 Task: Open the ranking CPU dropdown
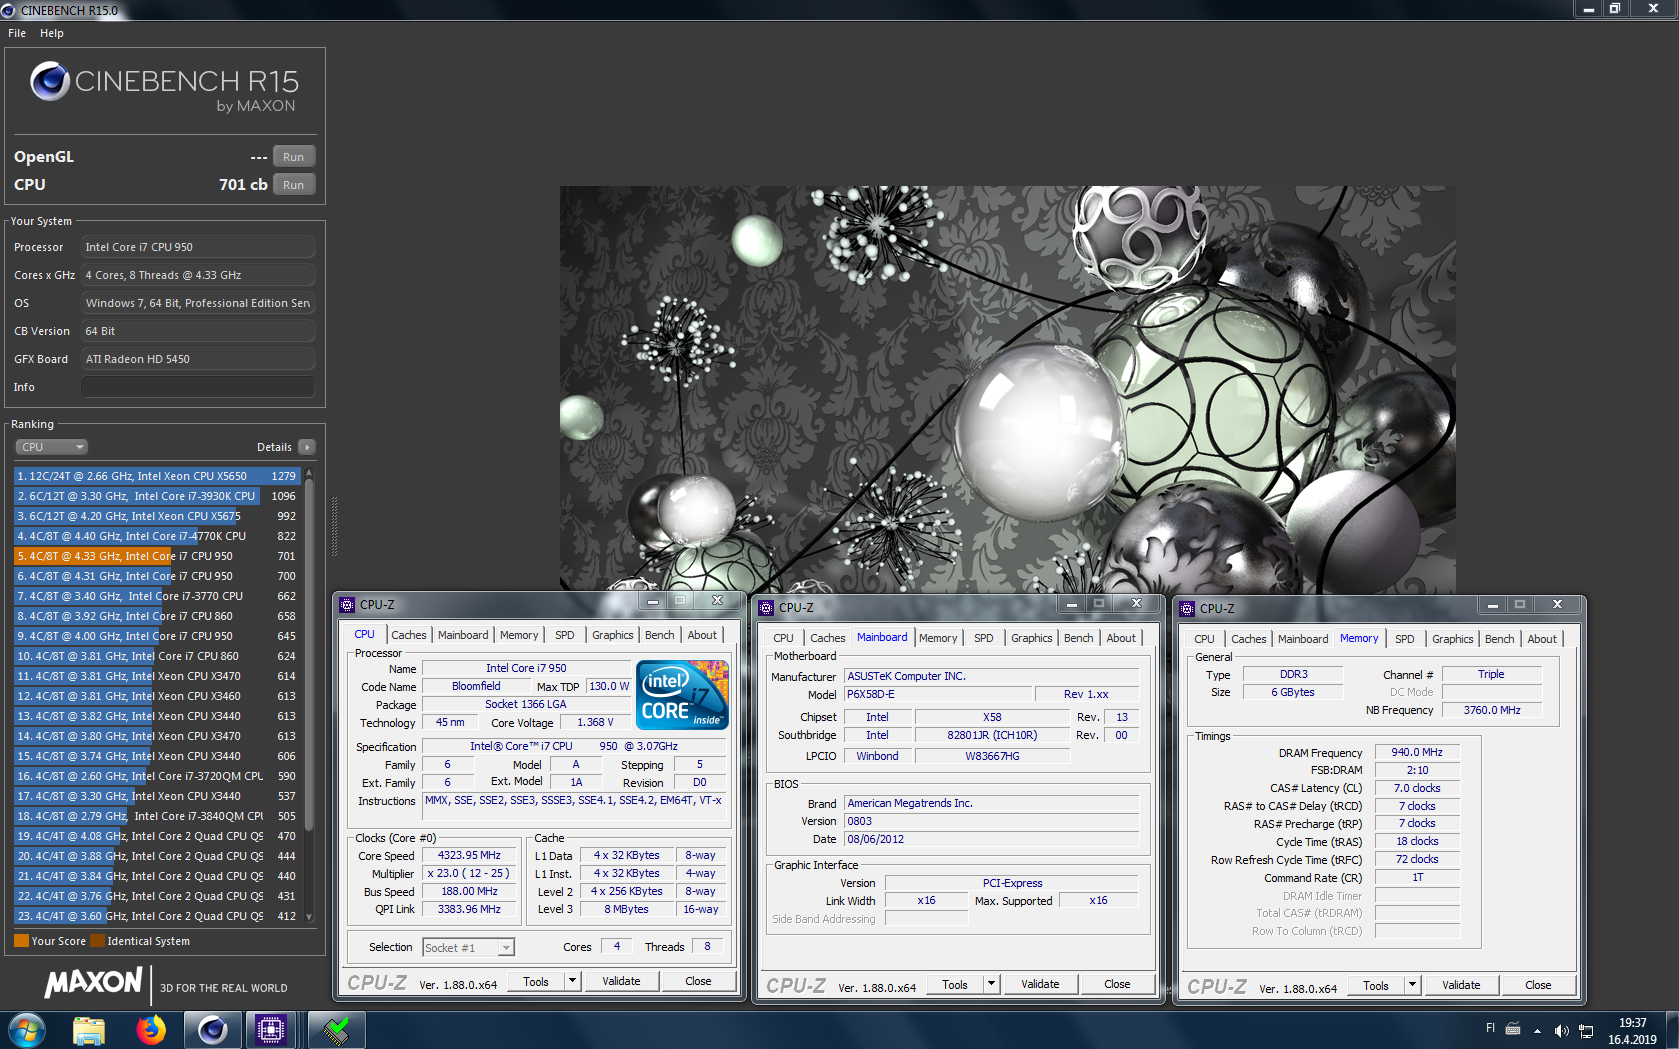pos(51,447)
